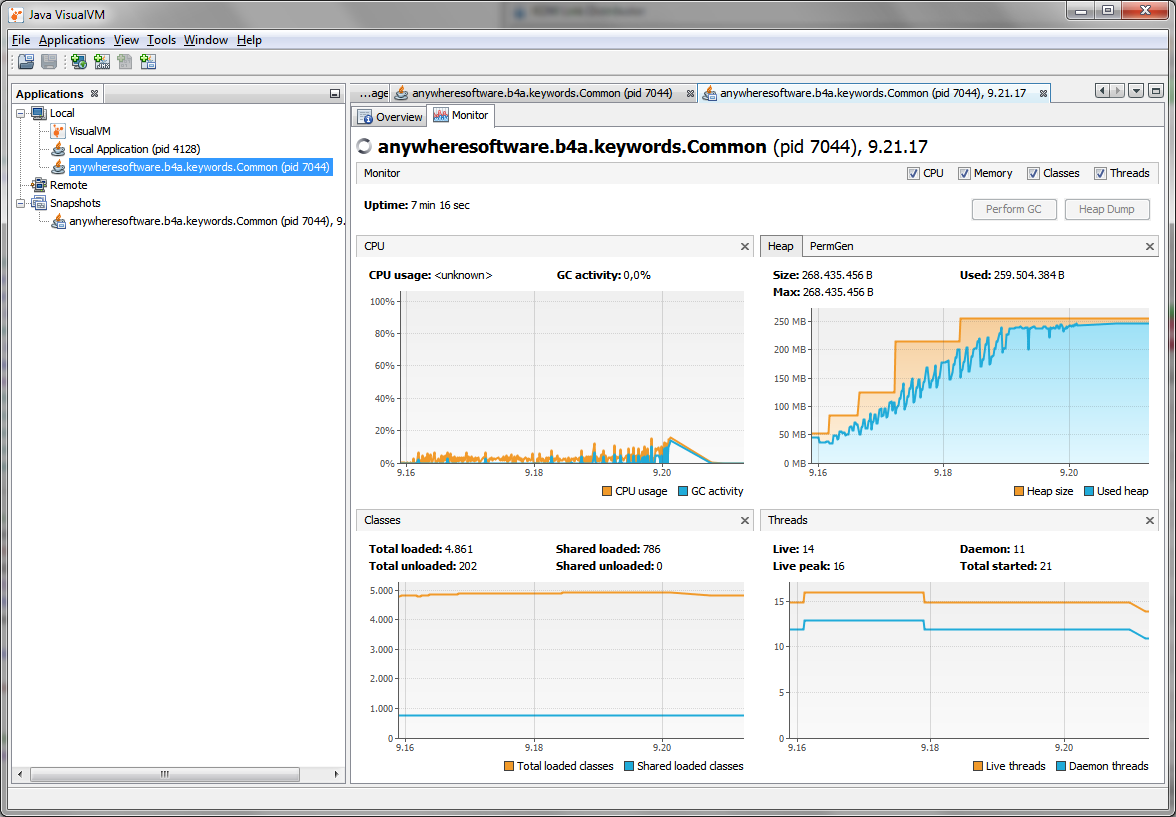Click the CPU usage orange legend swatch

607,491
